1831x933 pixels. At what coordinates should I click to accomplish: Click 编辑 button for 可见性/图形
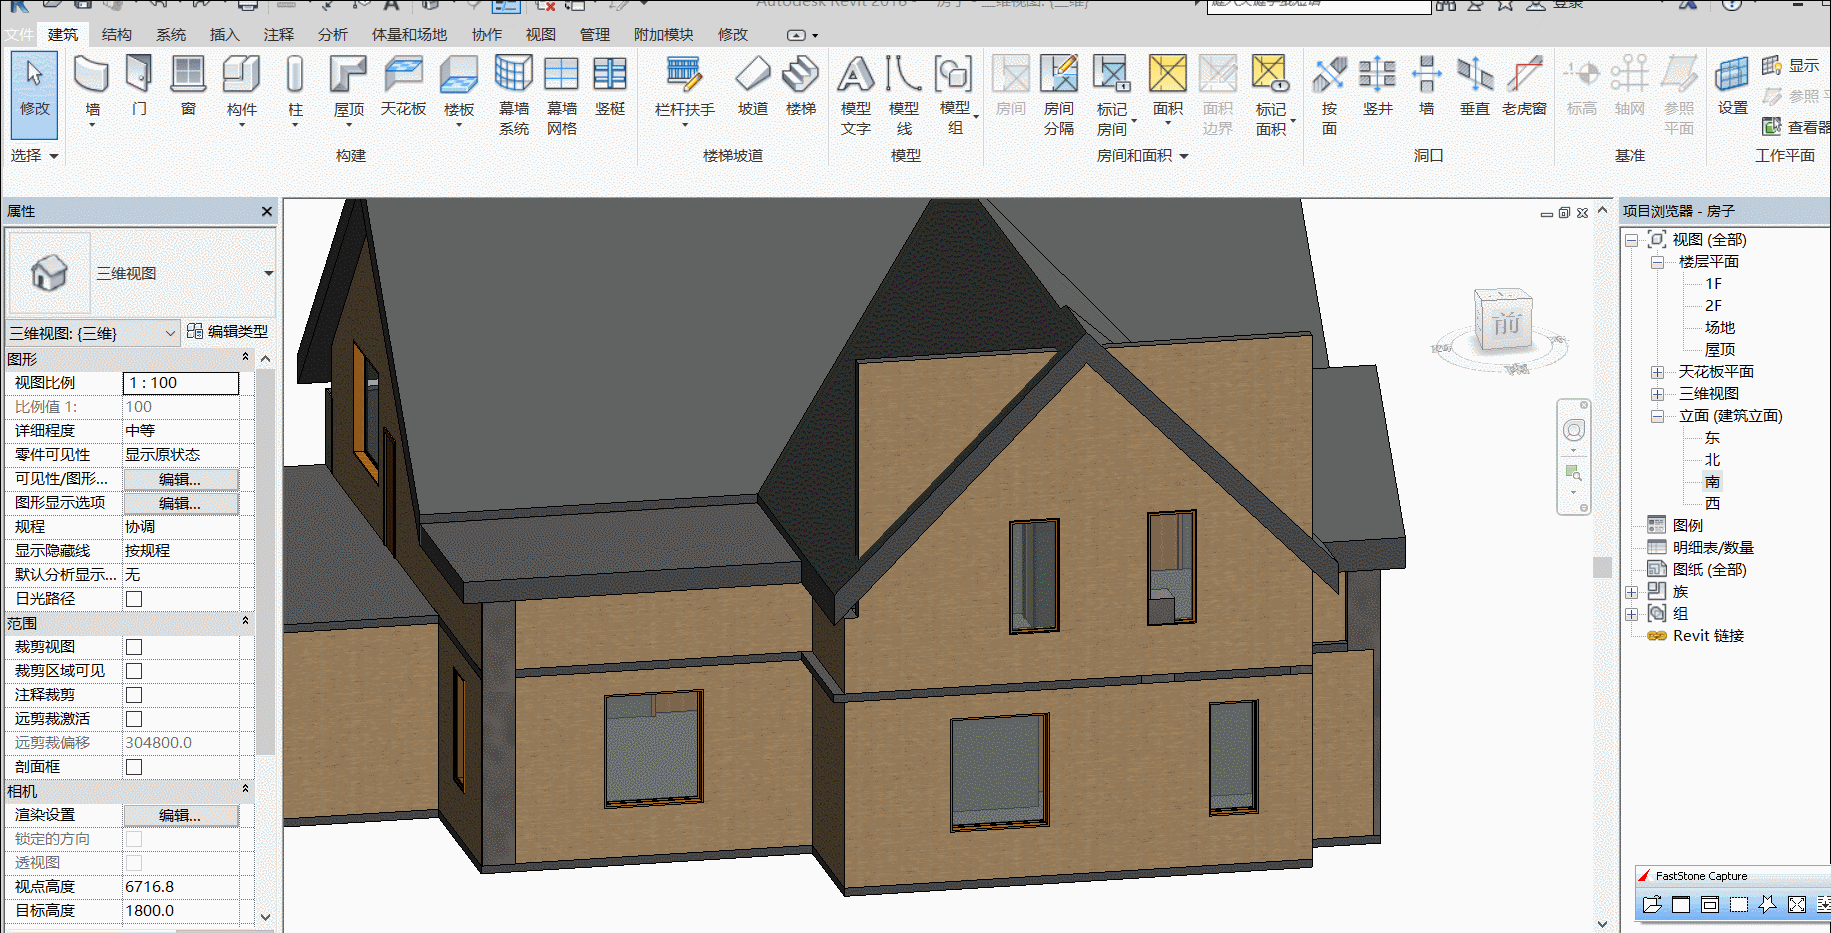[x=180, y=479]
